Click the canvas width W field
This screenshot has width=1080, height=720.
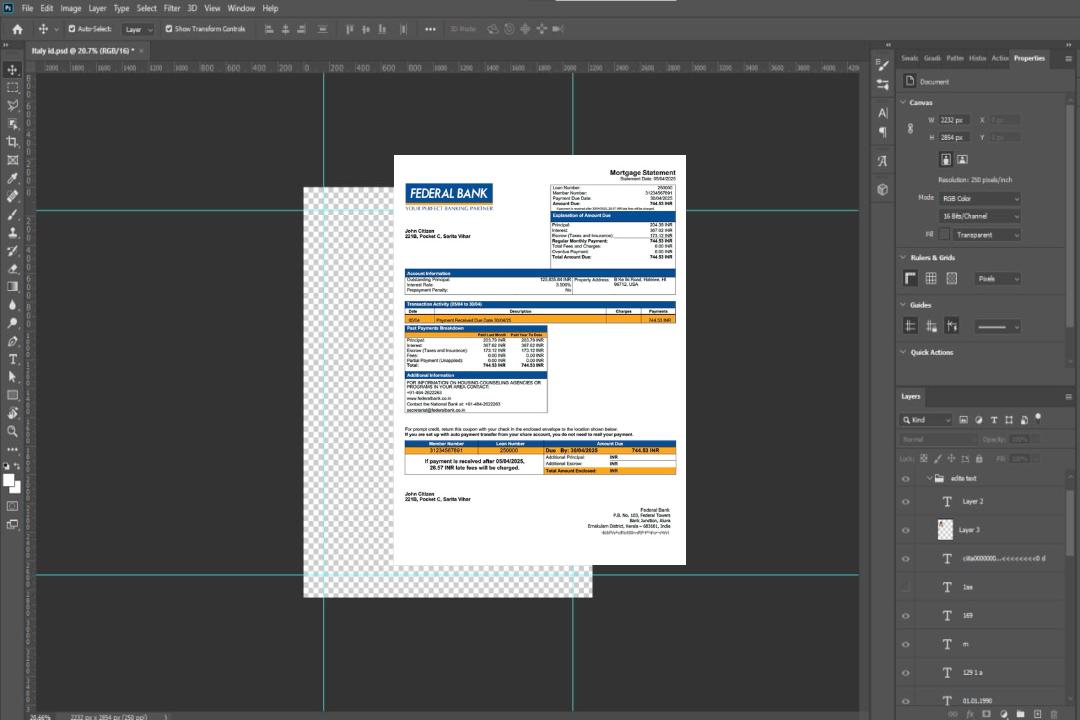pos(954,120)
